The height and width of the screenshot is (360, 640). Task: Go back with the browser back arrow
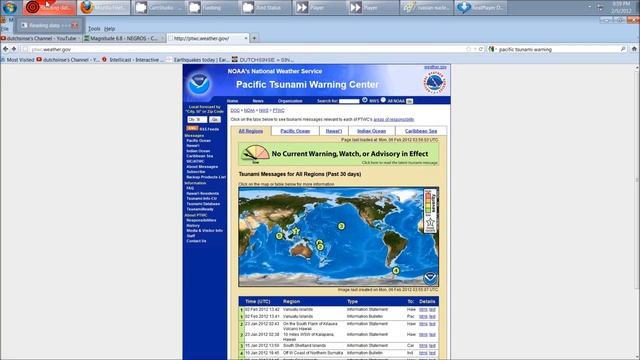(x=5, y=49)
